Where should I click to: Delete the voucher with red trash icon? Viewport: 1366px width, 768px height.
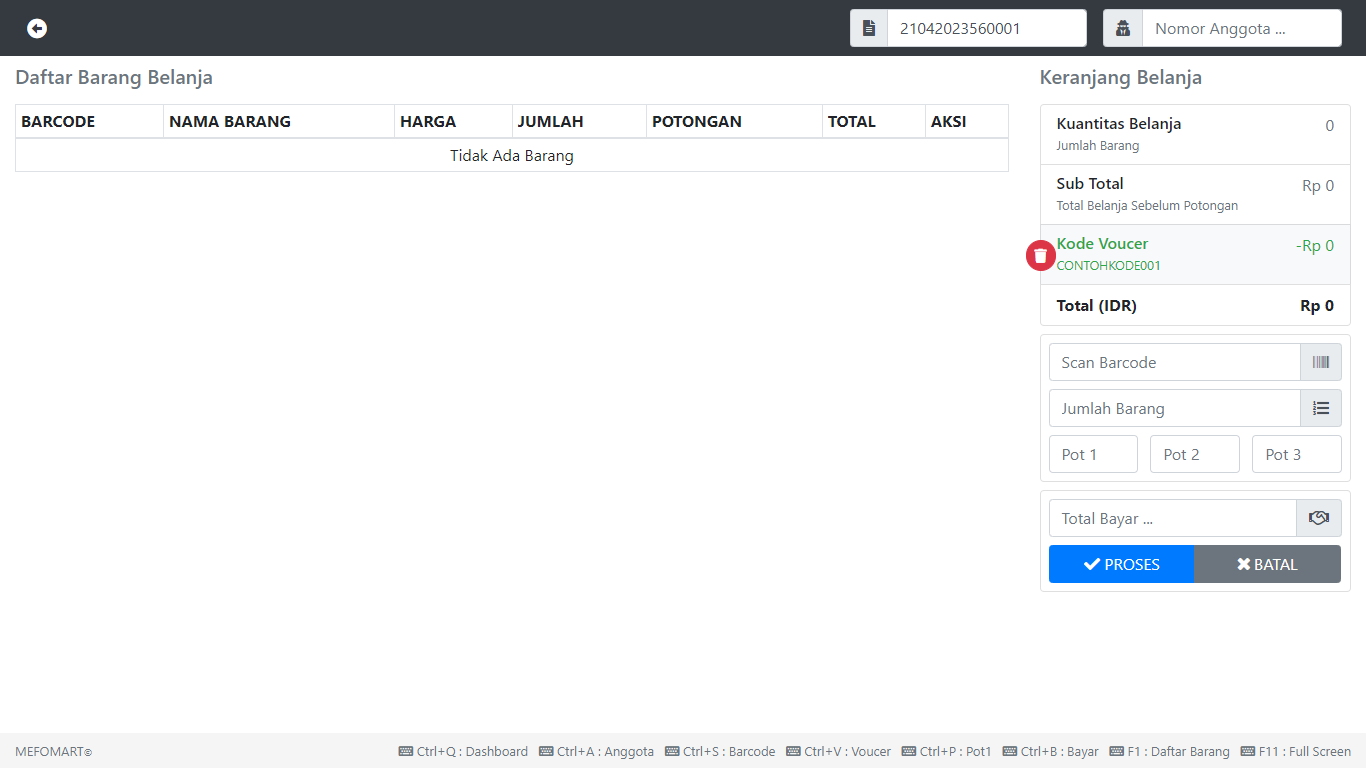coord(1041,256)
